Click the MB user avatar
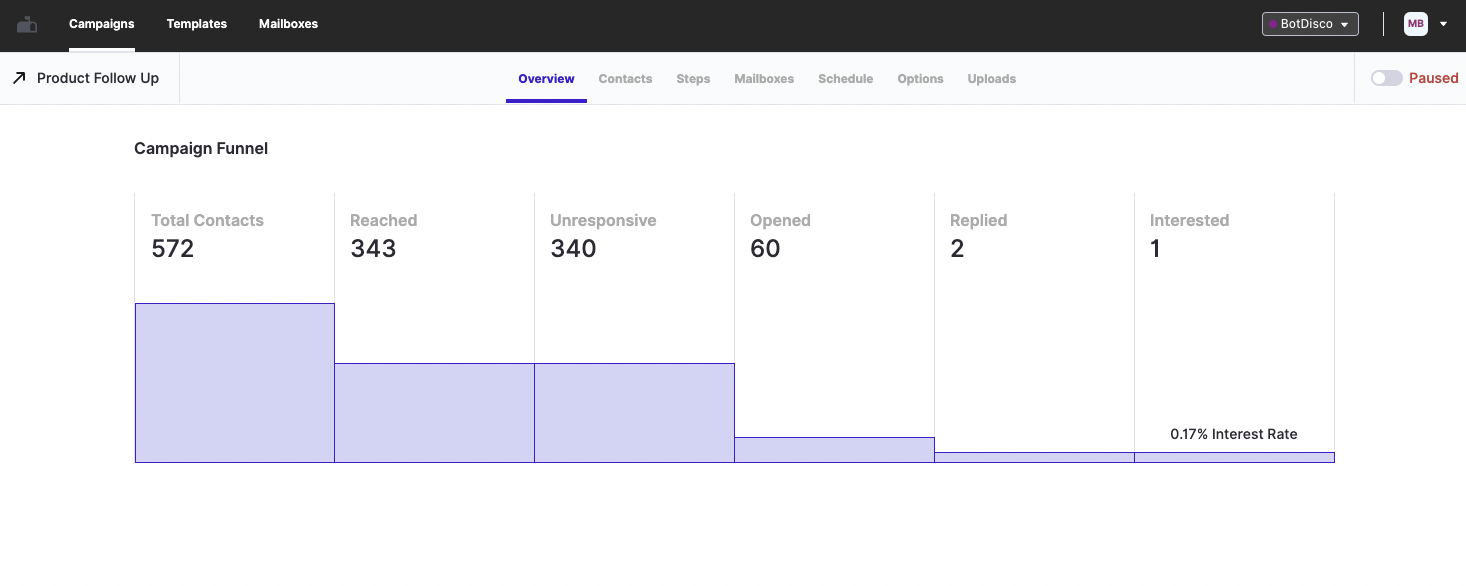This screenshot has height=586, width=1466. click(1415, 24)
